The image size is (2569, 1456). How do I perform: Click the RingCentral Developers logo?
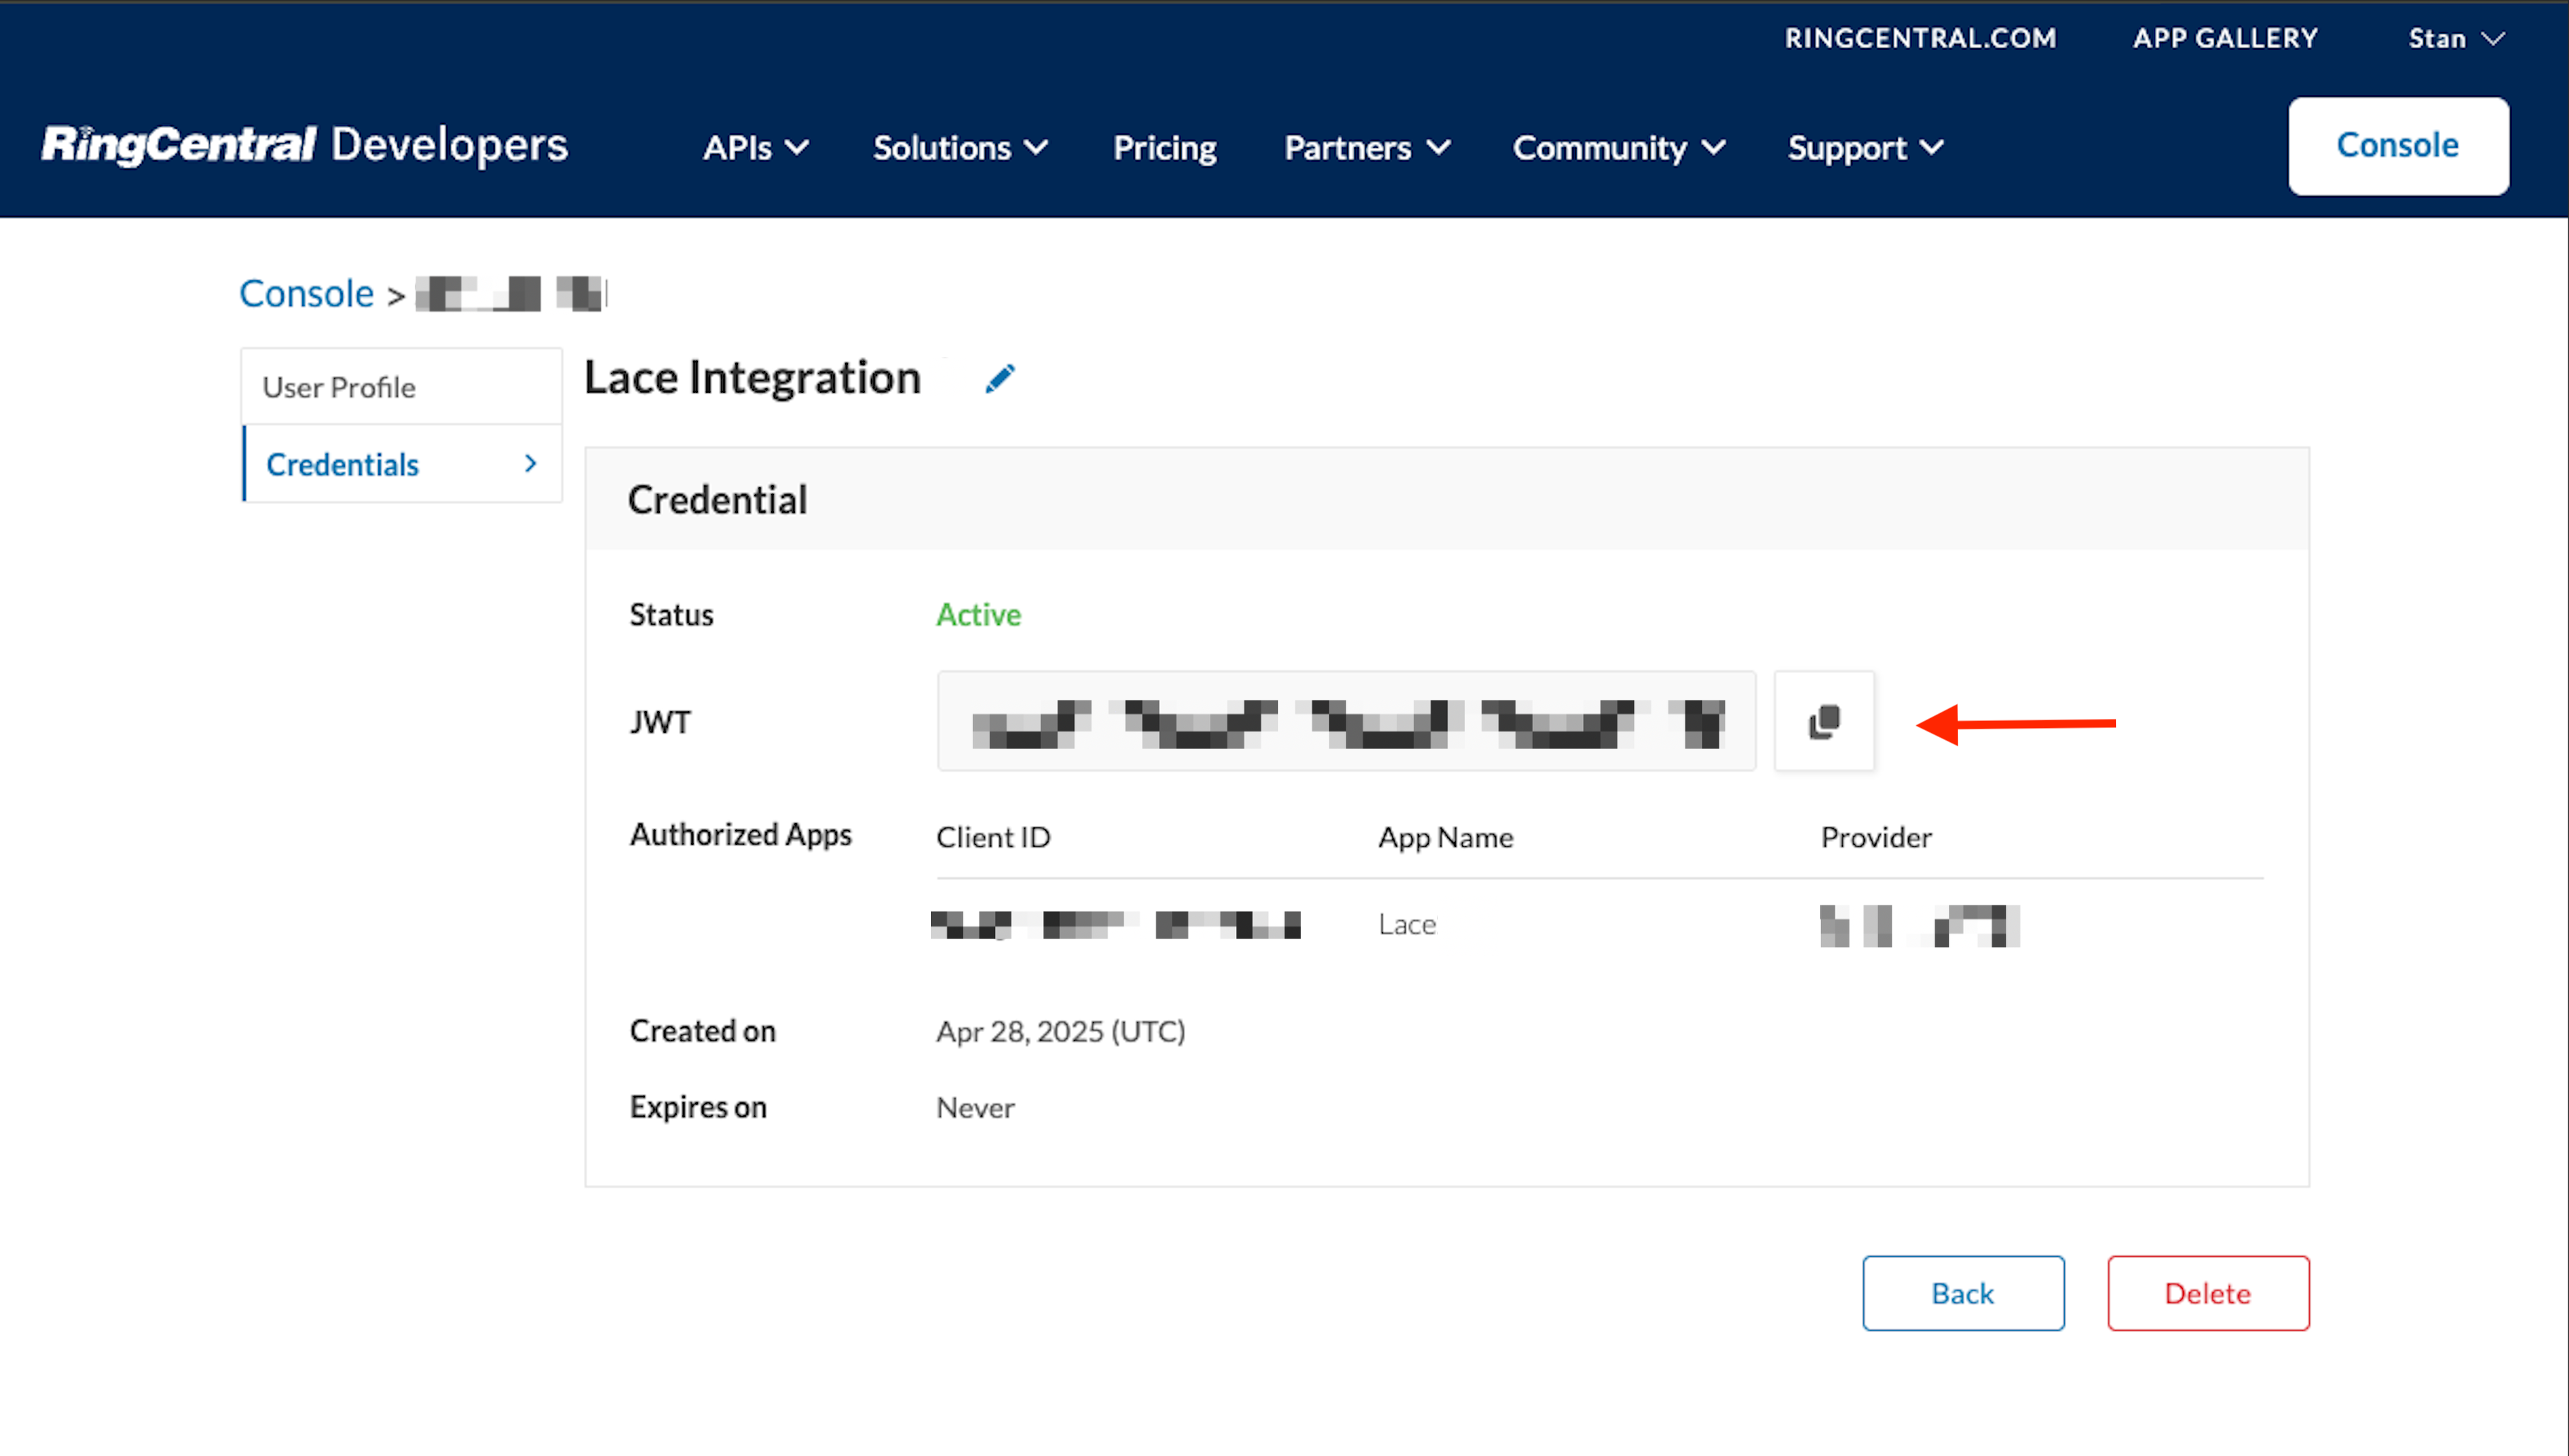(x=305, y=145)
